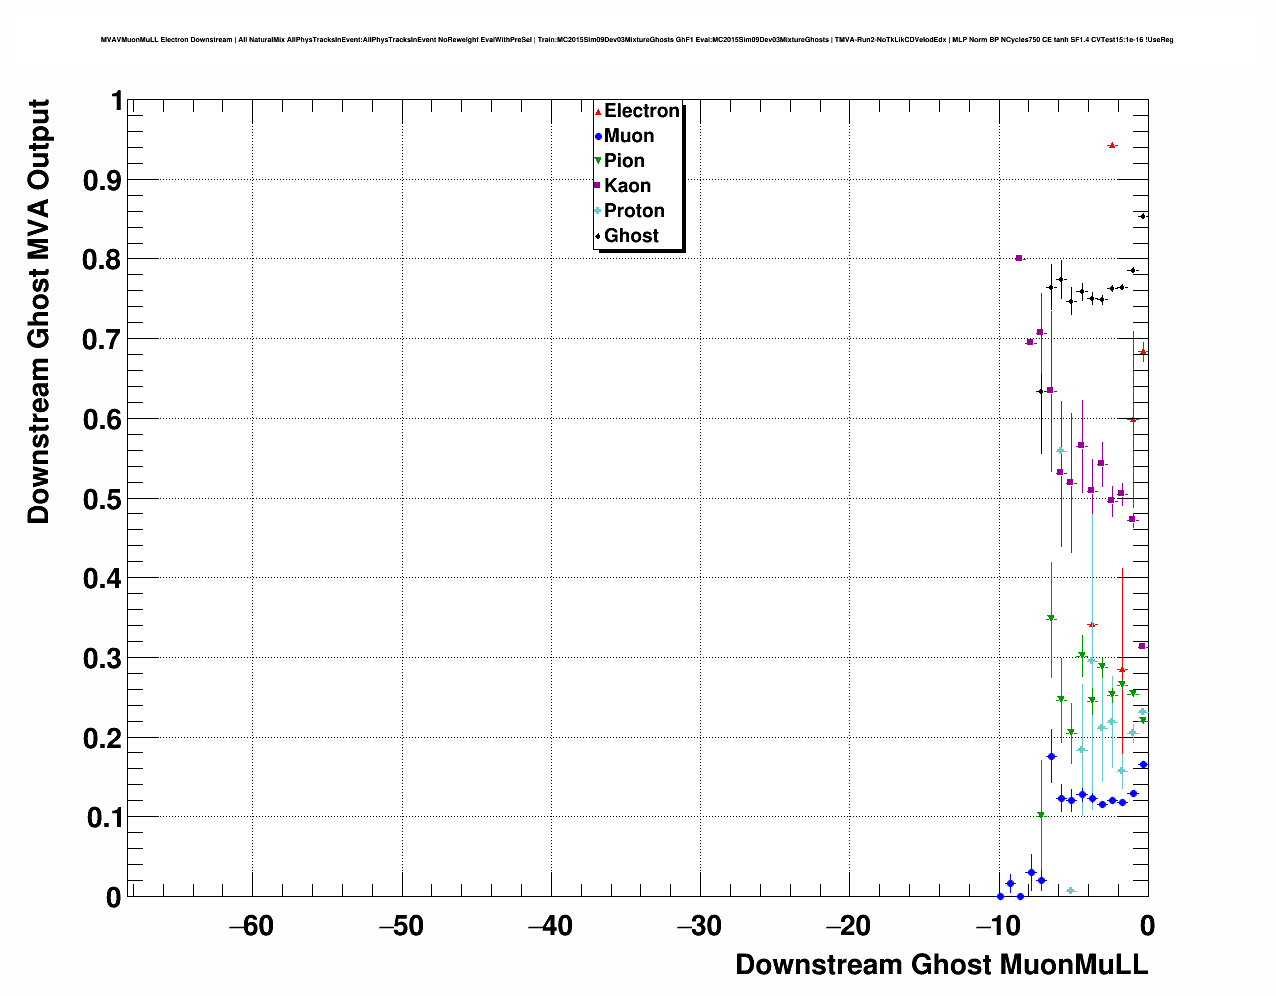Image resolution: width=1276 pixels, height=996 pixels.
Task: Select the leftmost blue Muon data point
Action: click(x=1000, y=896)
